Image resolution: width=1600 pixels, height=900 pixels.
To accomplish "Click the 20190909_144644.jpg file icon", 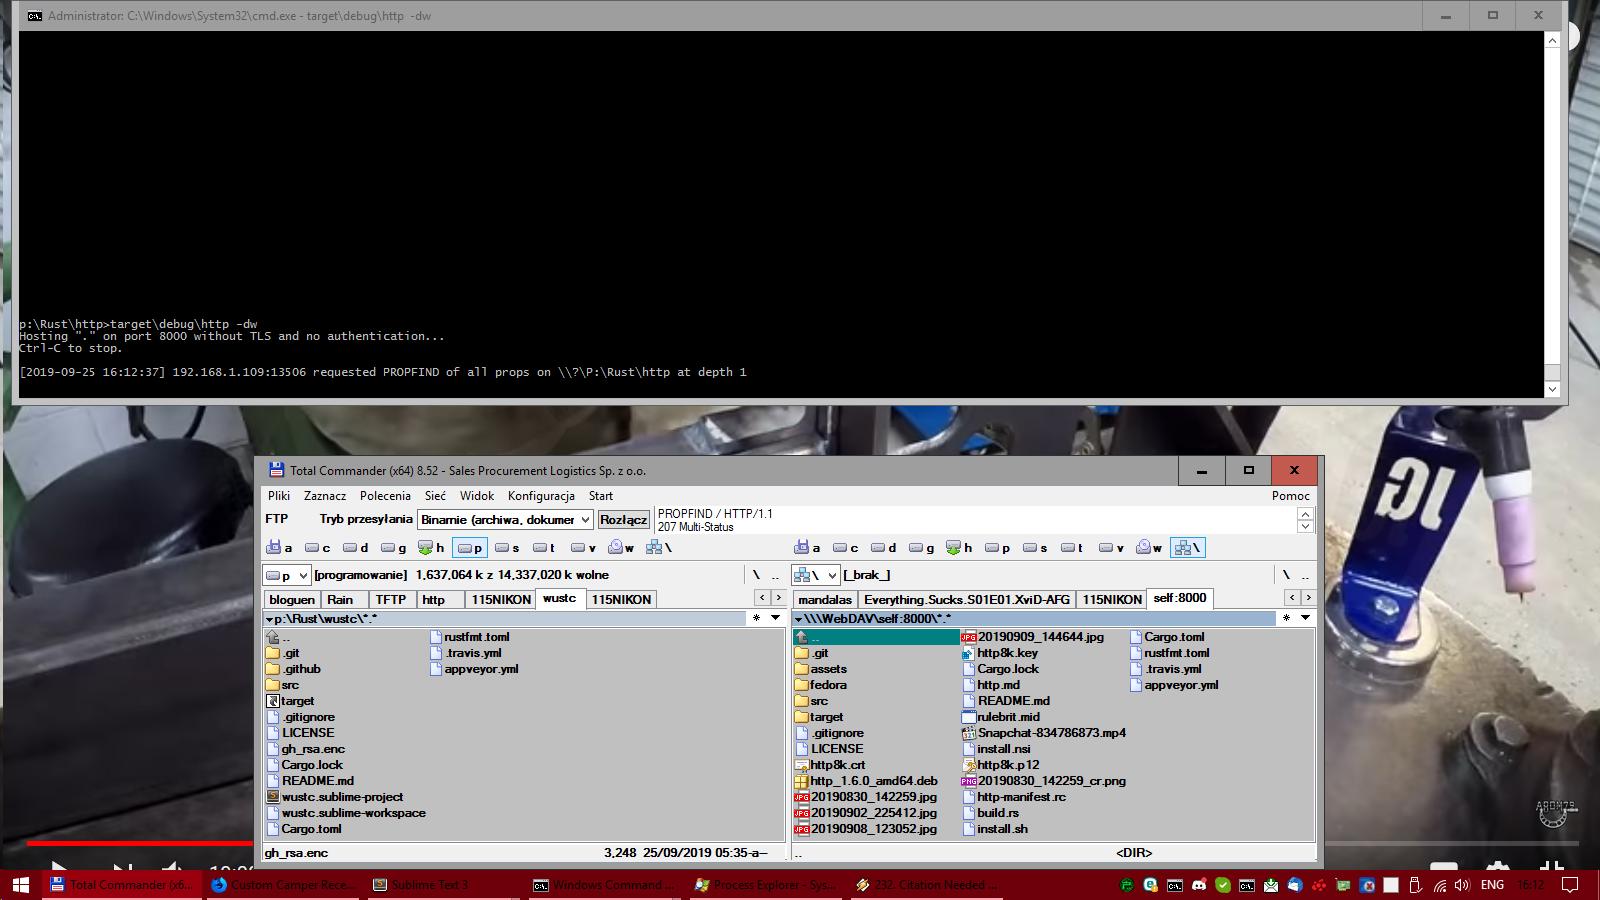I will [968, 637].
